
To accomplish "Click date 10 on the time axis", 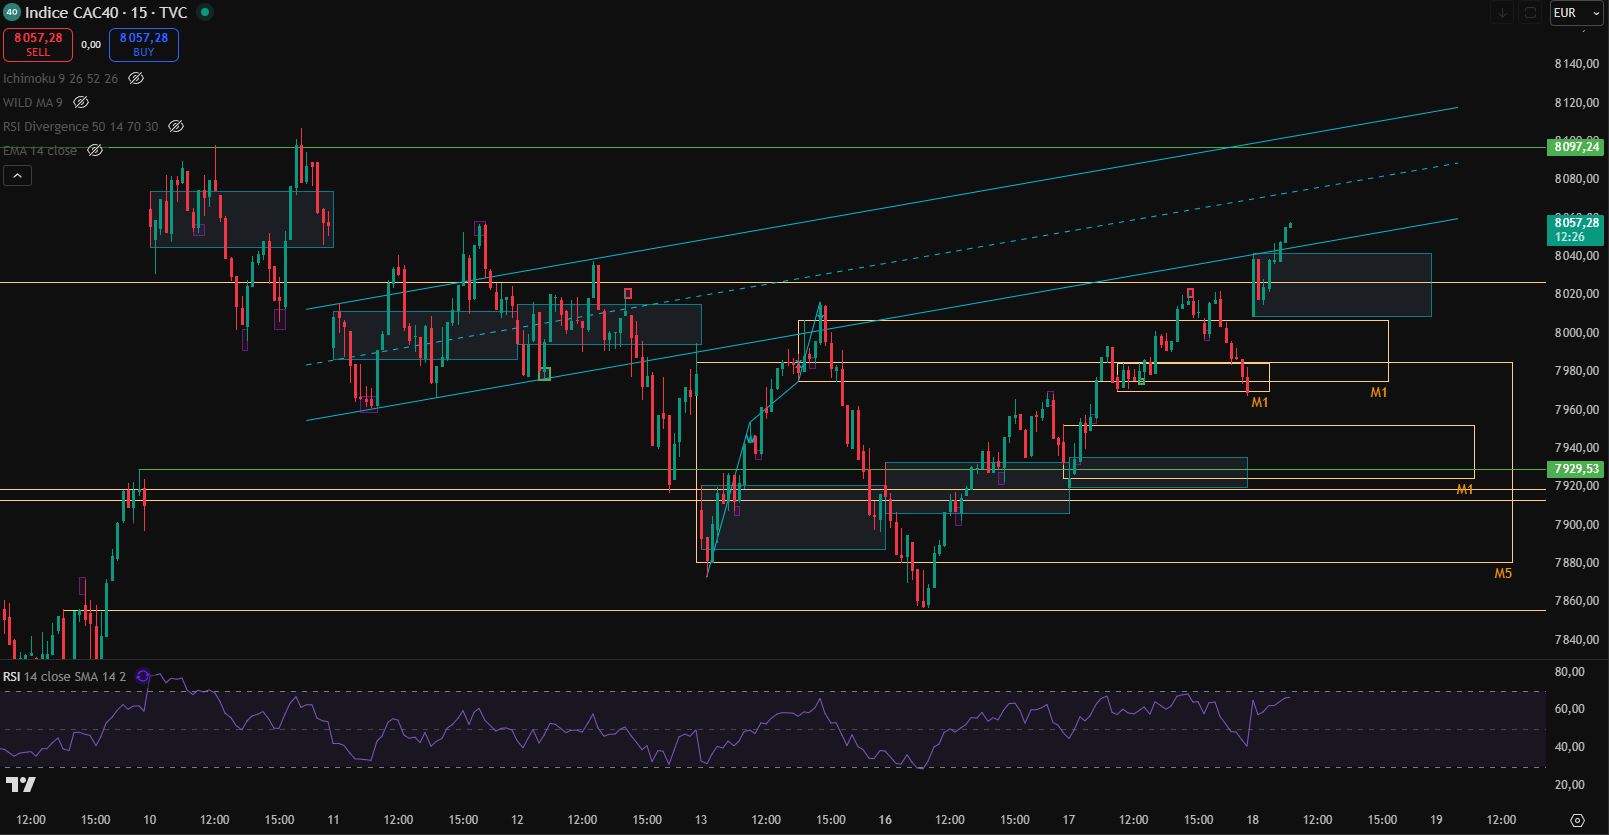I will (149, 820).
